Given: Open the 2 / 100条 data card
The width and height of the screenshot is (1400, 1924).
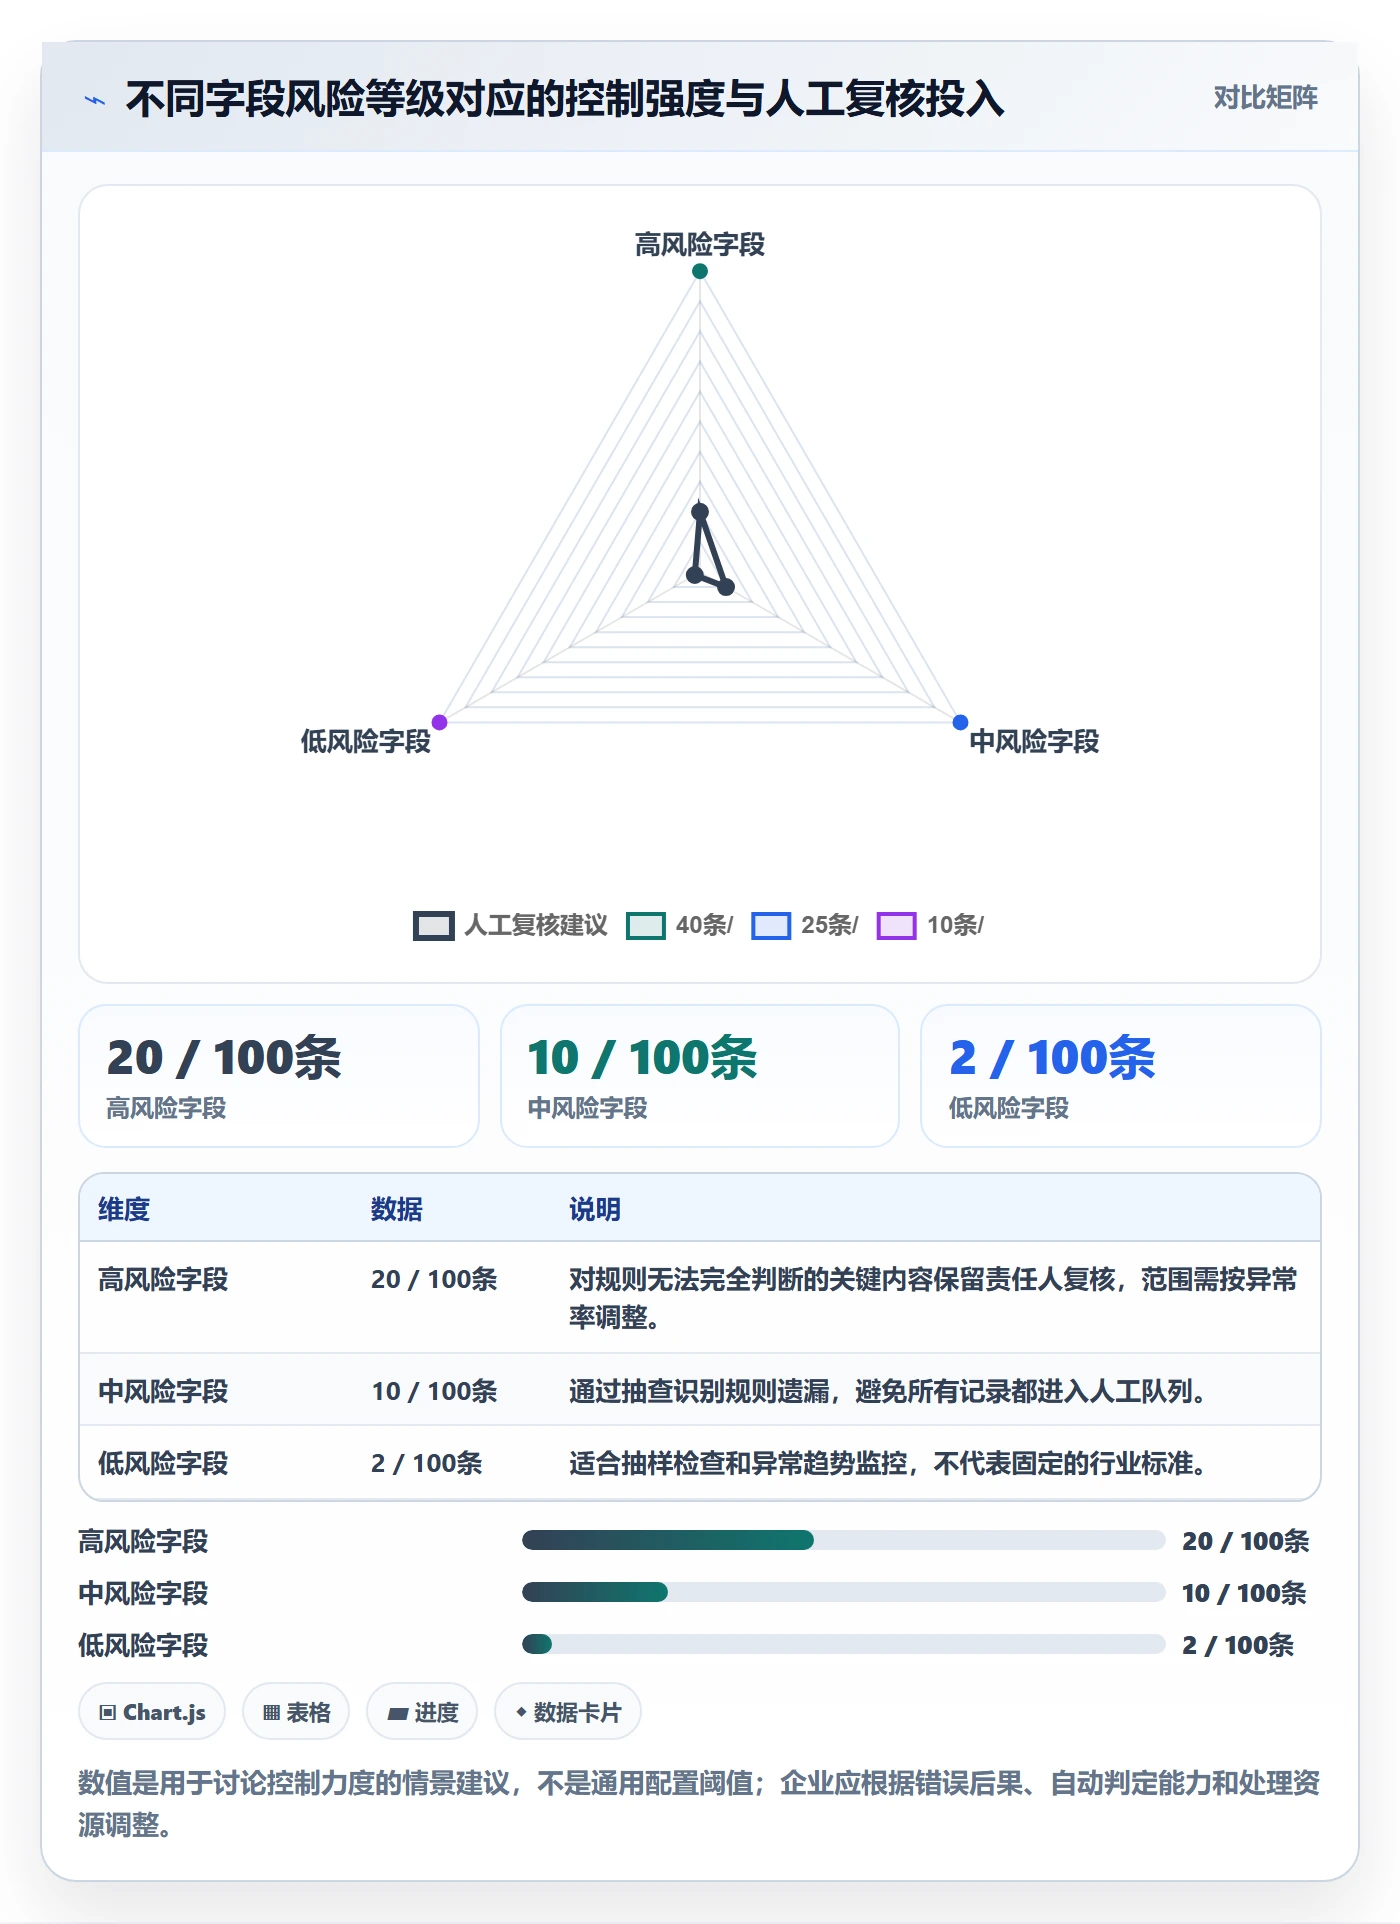Looking at the screenshot, I should pyautogui.click(x=1121, y=1076).
